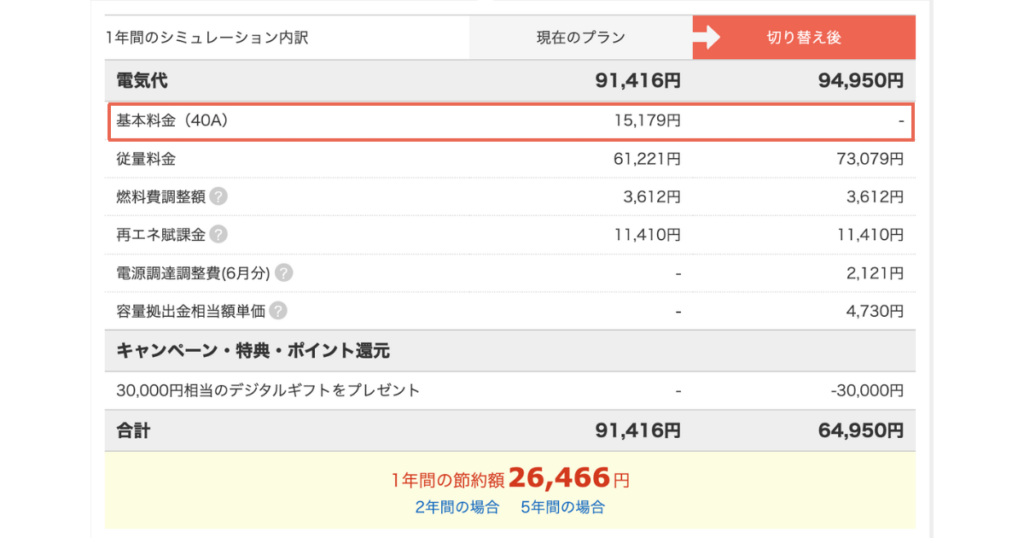The width and height of the screenshot is (1024, 538).
Task: Click the 64,950円 total after switching
Action: [x=861, y=431]
